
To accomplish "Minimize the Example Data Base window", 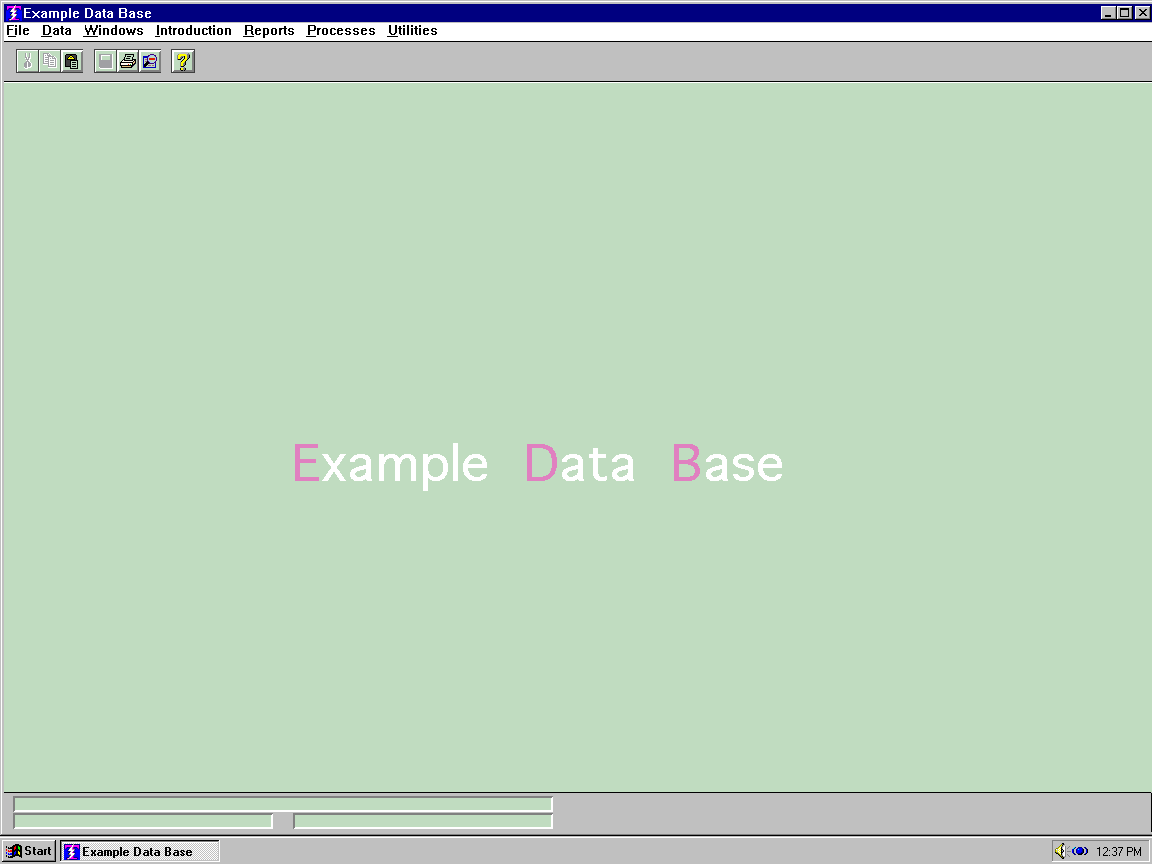I will (x=1108, y=12).
